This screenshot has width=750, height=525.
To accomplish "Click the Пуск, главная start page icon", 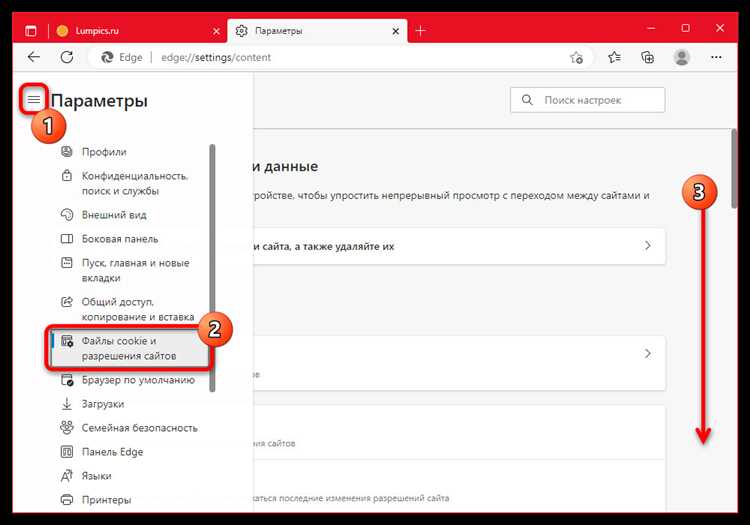I will coord(67,262).
